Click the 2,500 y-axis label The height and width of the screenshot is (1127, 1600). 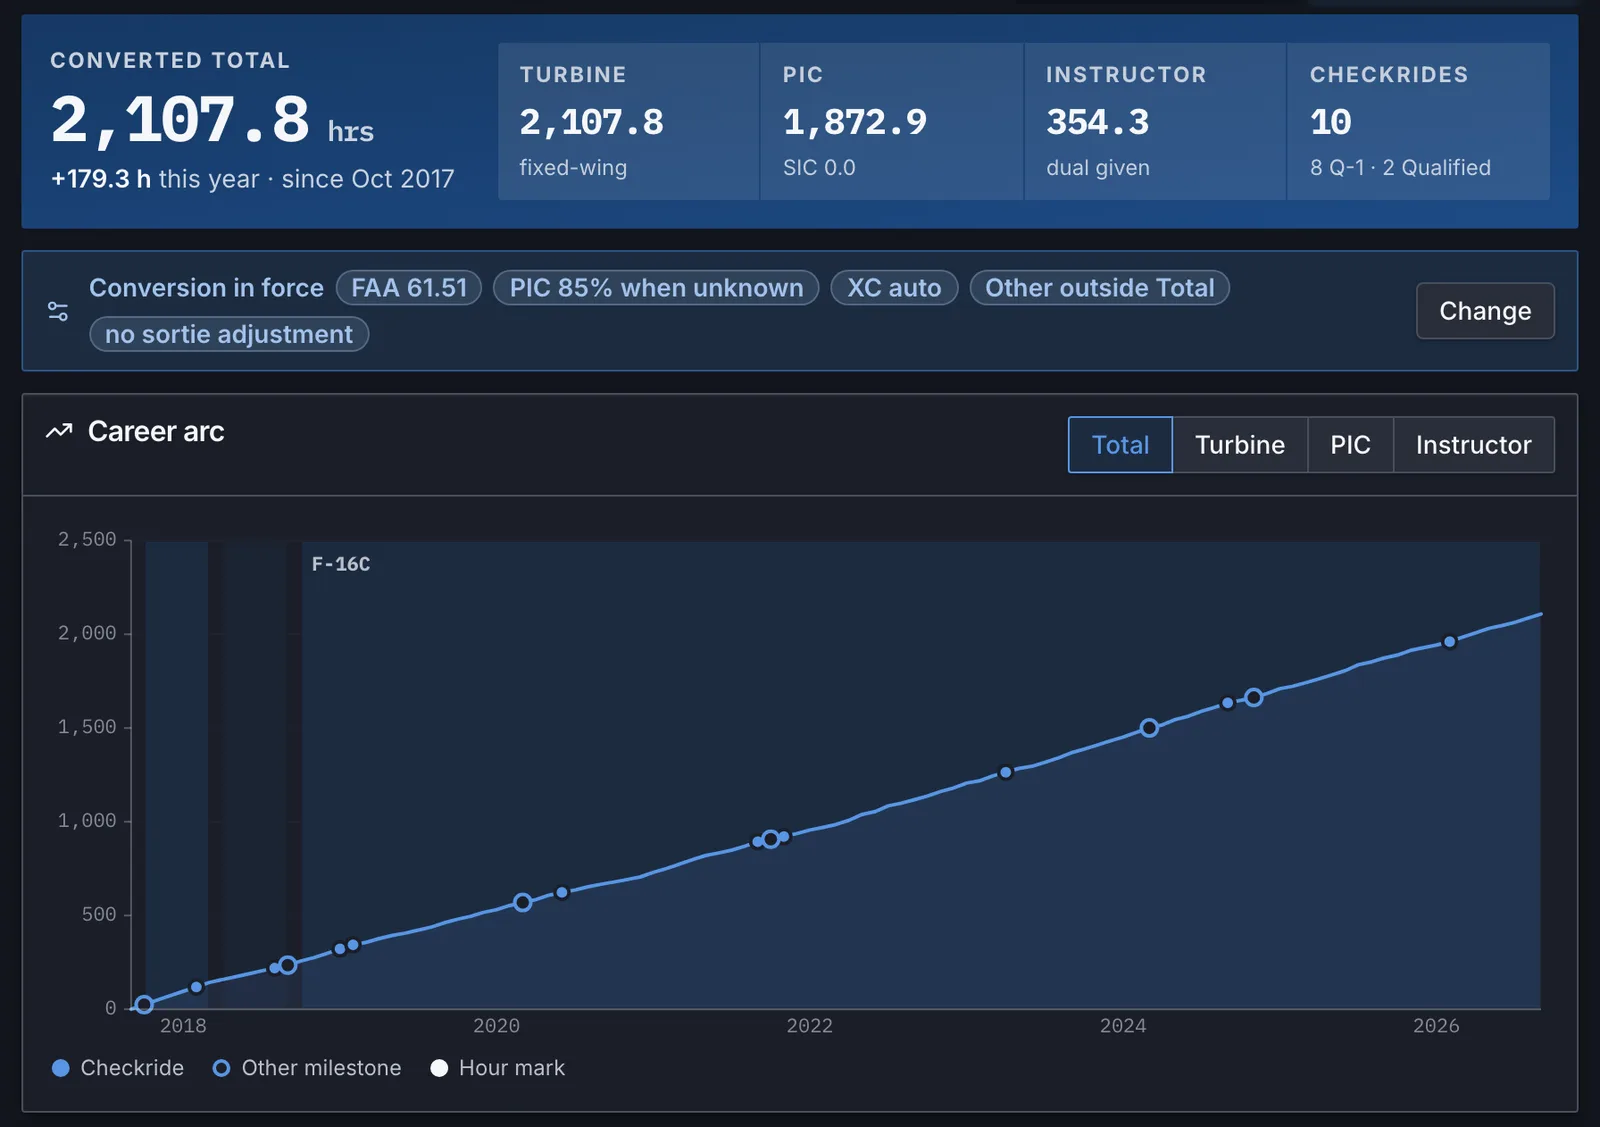click(87, 540)
